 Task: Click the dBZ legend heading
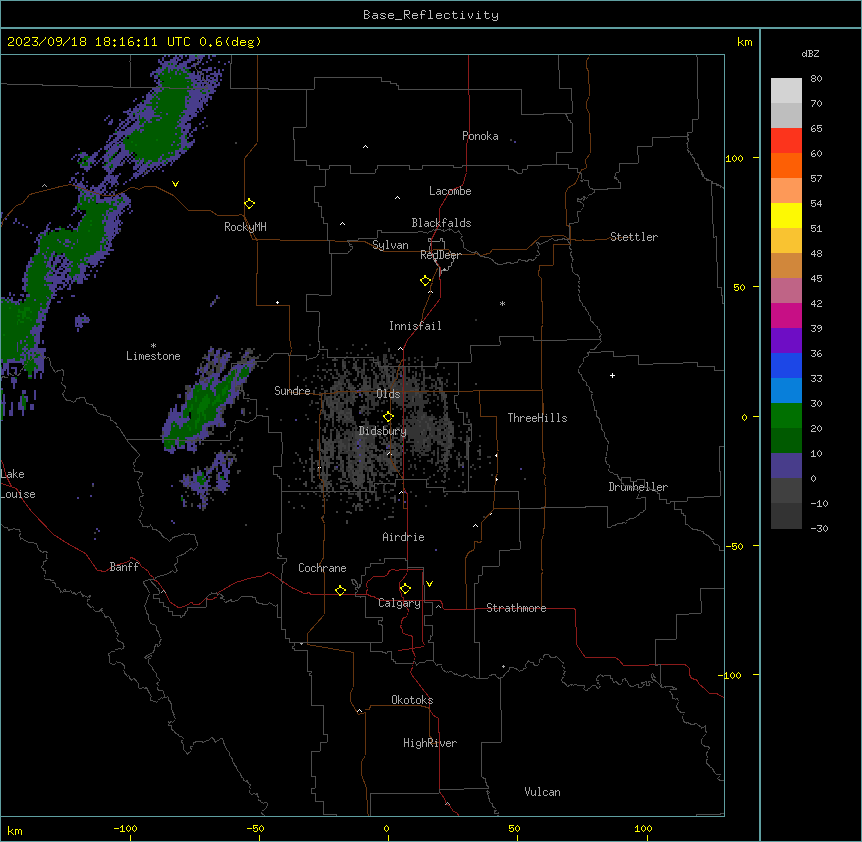pos(810,53)
